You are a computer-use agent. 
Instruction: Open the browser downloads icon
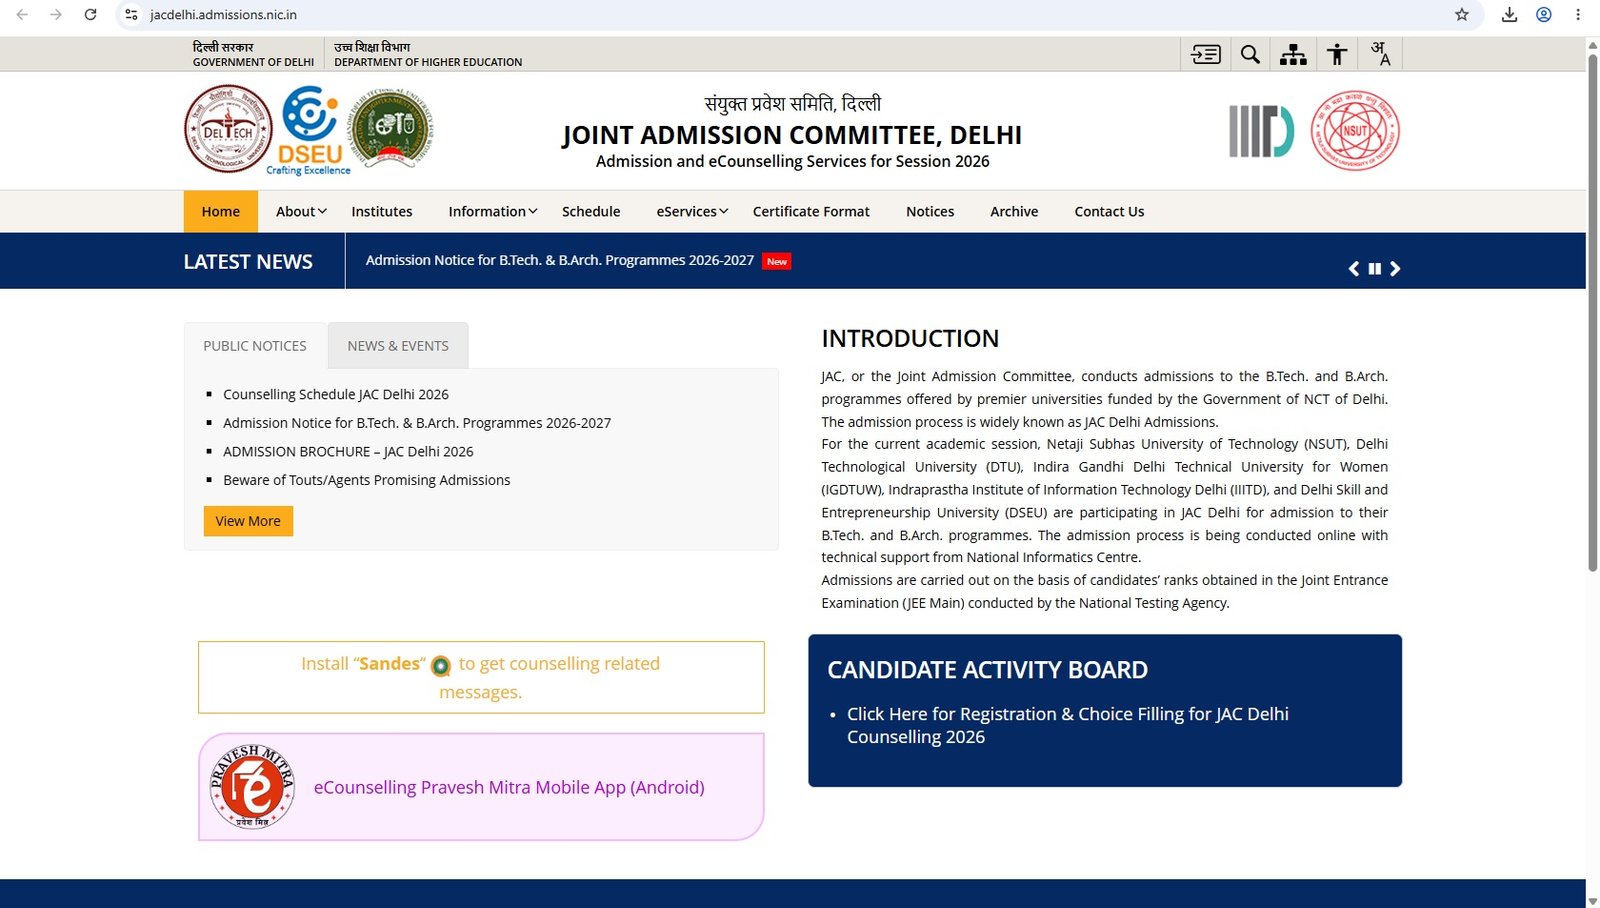1510,15
